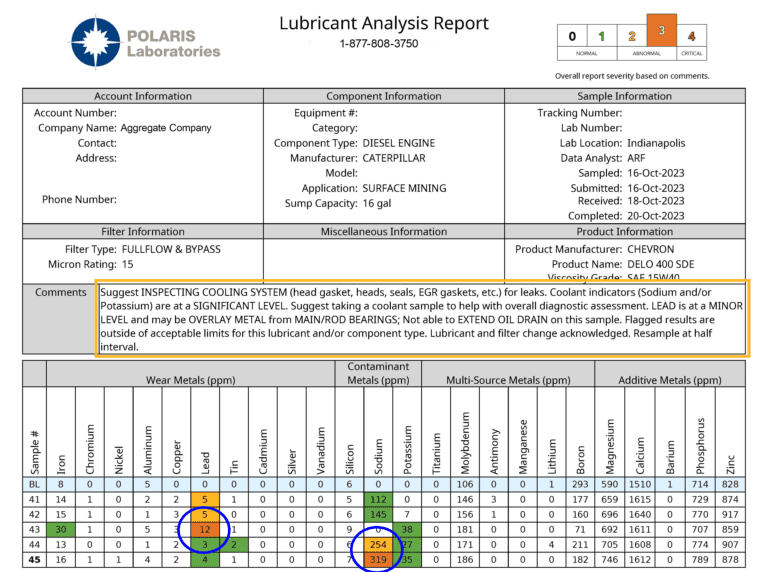This screenshot has width=768, height=572.
Task: Click the highlighted orange severity 3 box
Action: pos(662,30)
